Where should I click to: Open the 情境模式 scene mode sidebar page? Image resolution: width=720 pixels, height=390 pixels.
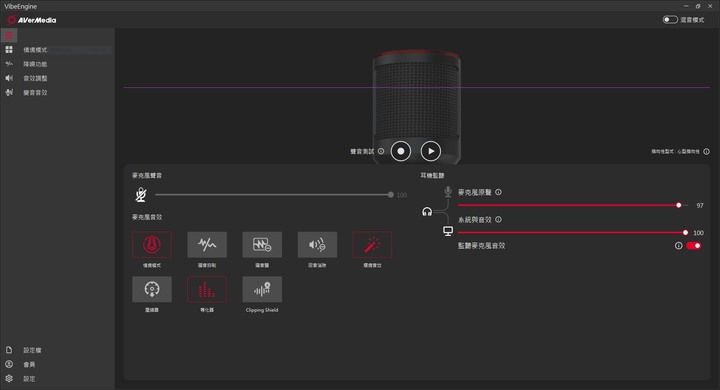click(x=57, y=50)
